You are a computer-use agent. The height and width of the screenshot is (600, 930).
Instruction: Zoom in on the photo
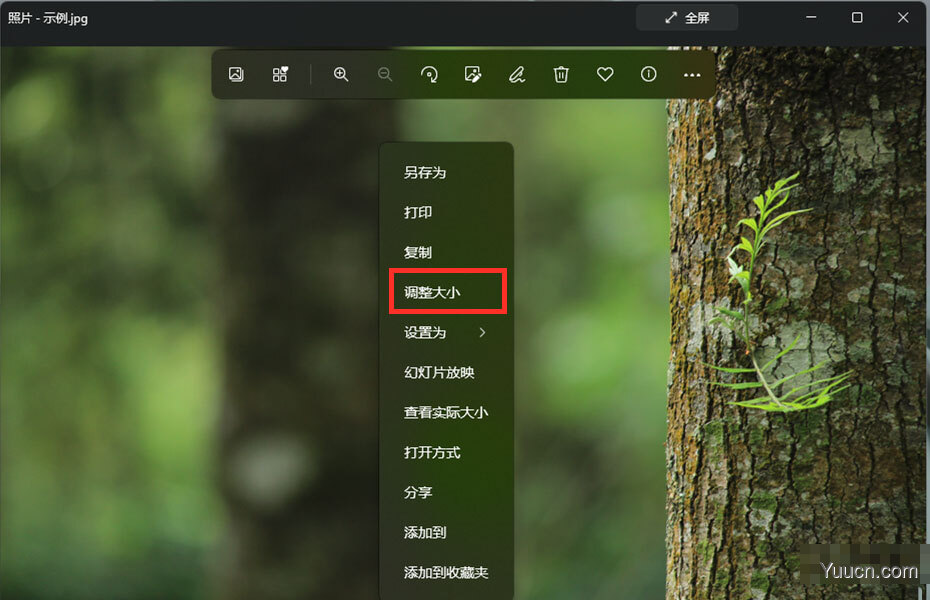click(x=341, y=75)
